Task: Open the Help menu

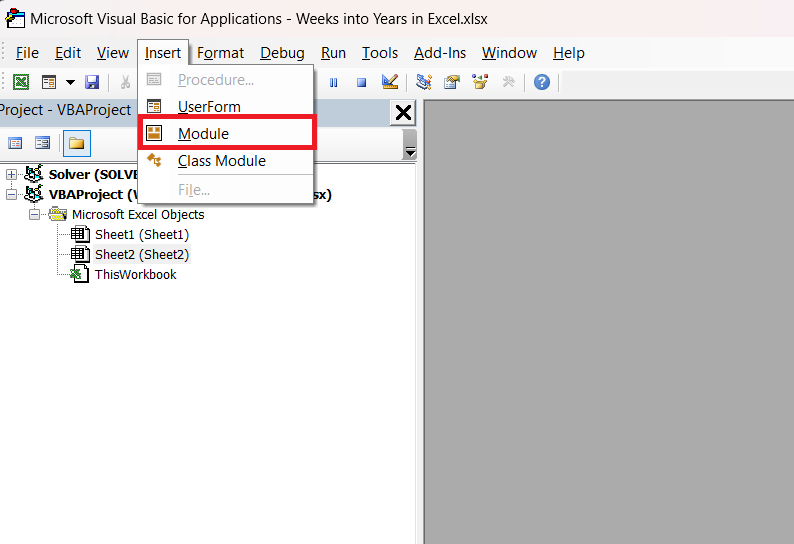Action: [569, 53]
